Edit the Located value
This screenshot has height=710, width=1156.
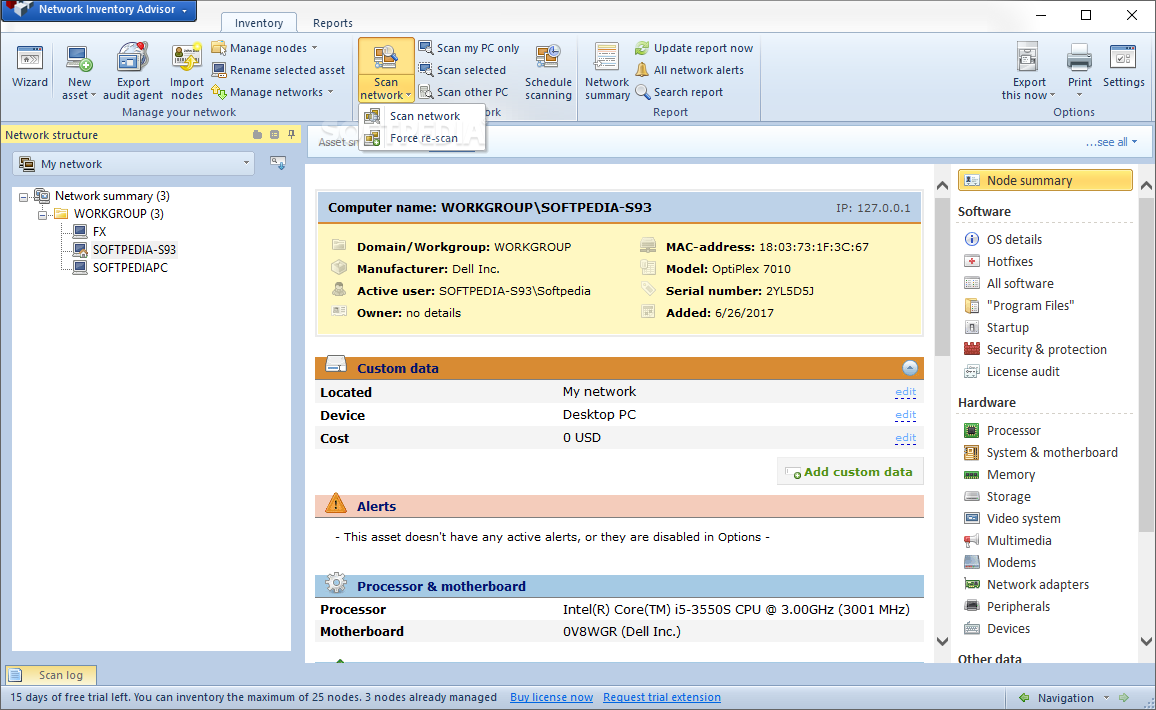(905, 392)
